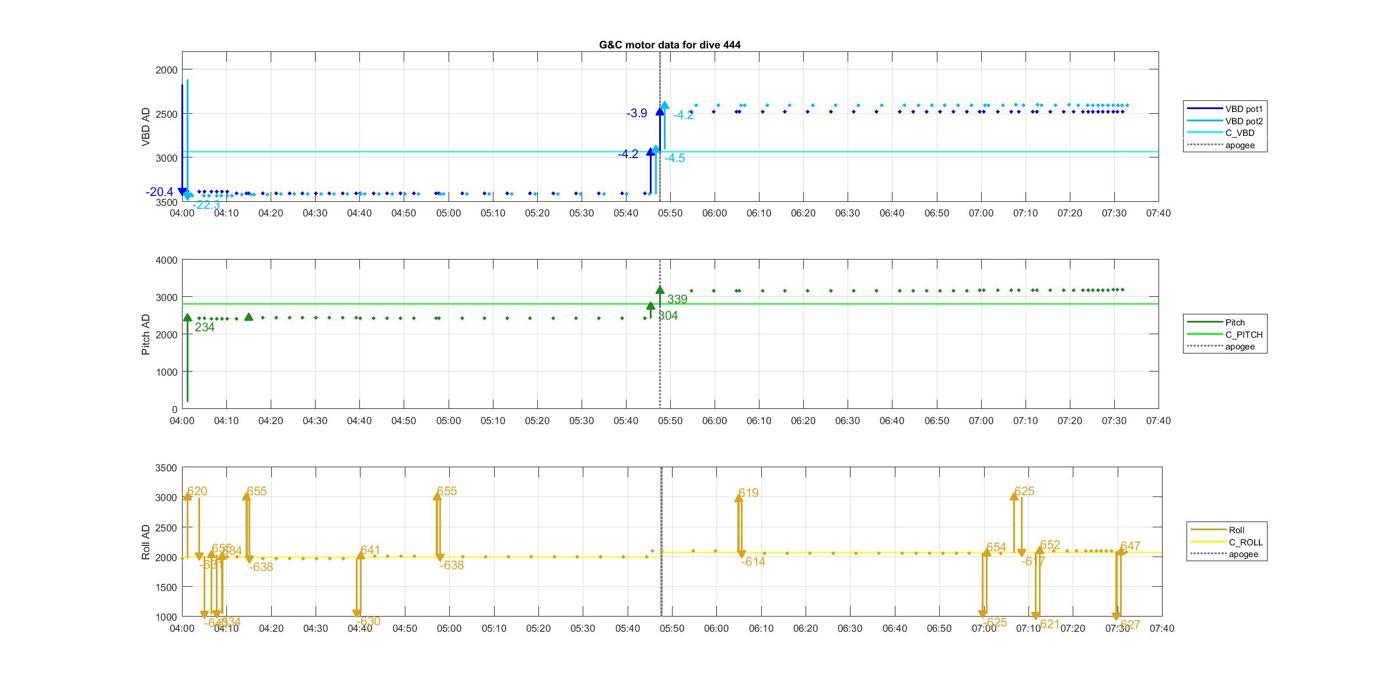Click the "Pitch AD" y-axis label
The height and width of the screenshot is (693, 1400).
[146, 334]
